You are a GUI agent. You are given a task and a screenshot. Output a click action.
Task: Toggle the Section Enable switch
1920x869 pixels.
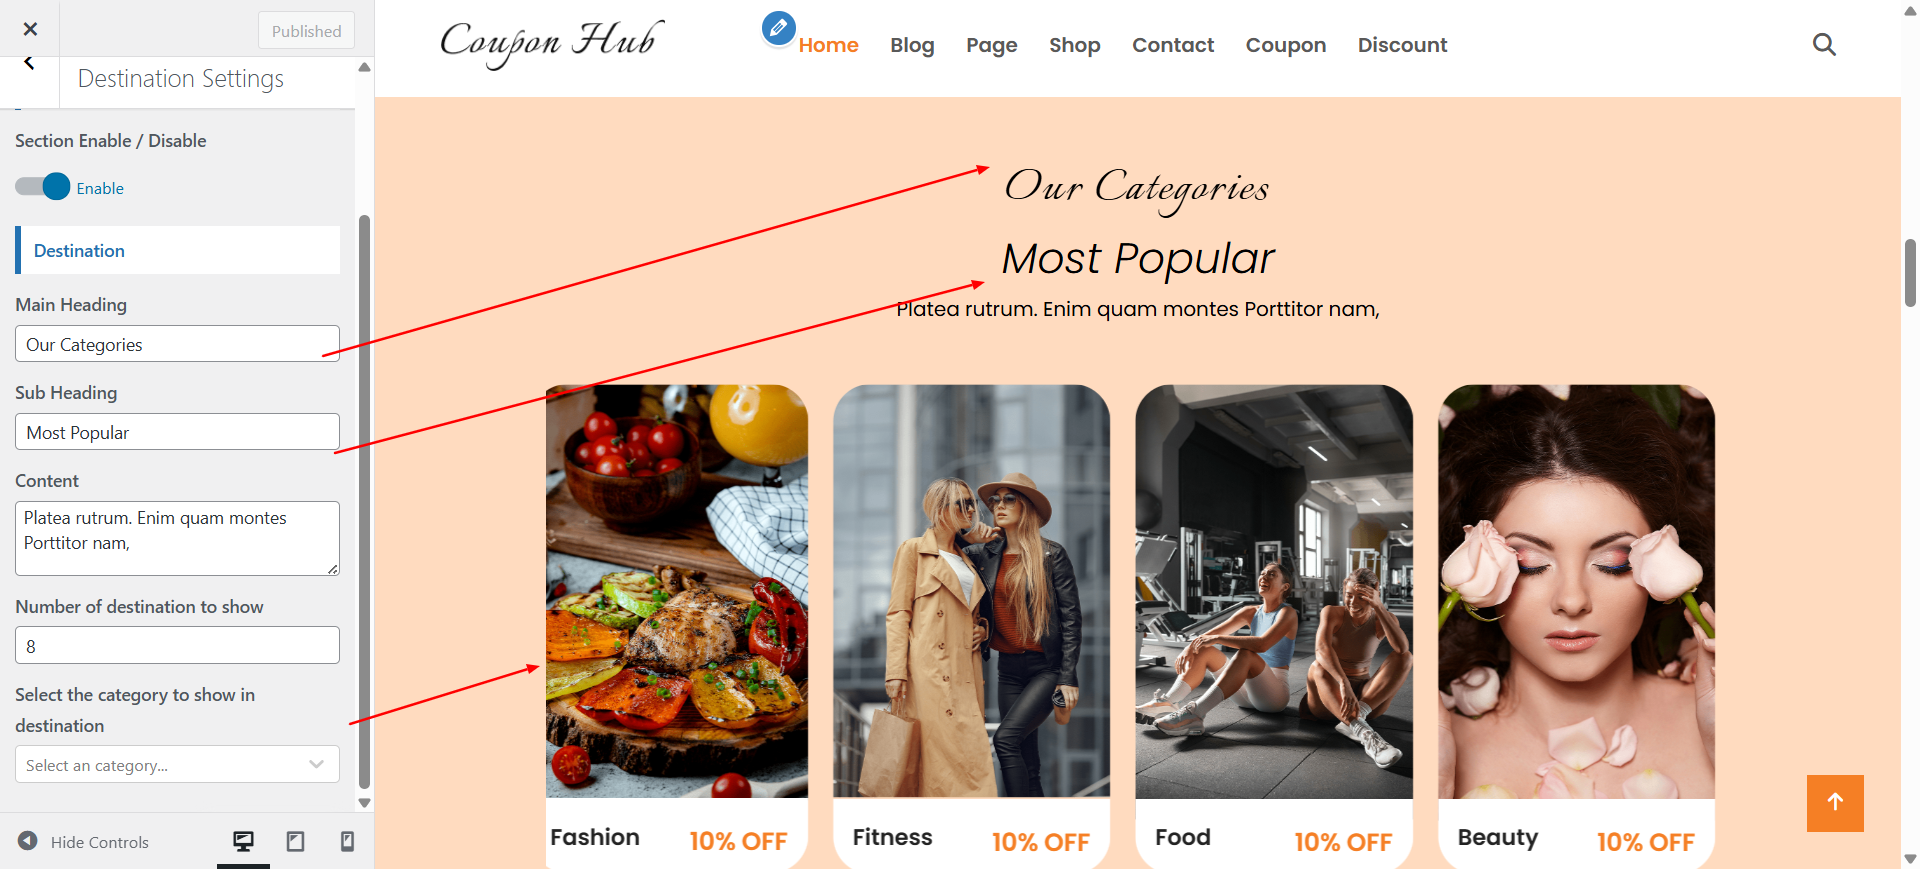pyautogui.click(x=42, y=187)
